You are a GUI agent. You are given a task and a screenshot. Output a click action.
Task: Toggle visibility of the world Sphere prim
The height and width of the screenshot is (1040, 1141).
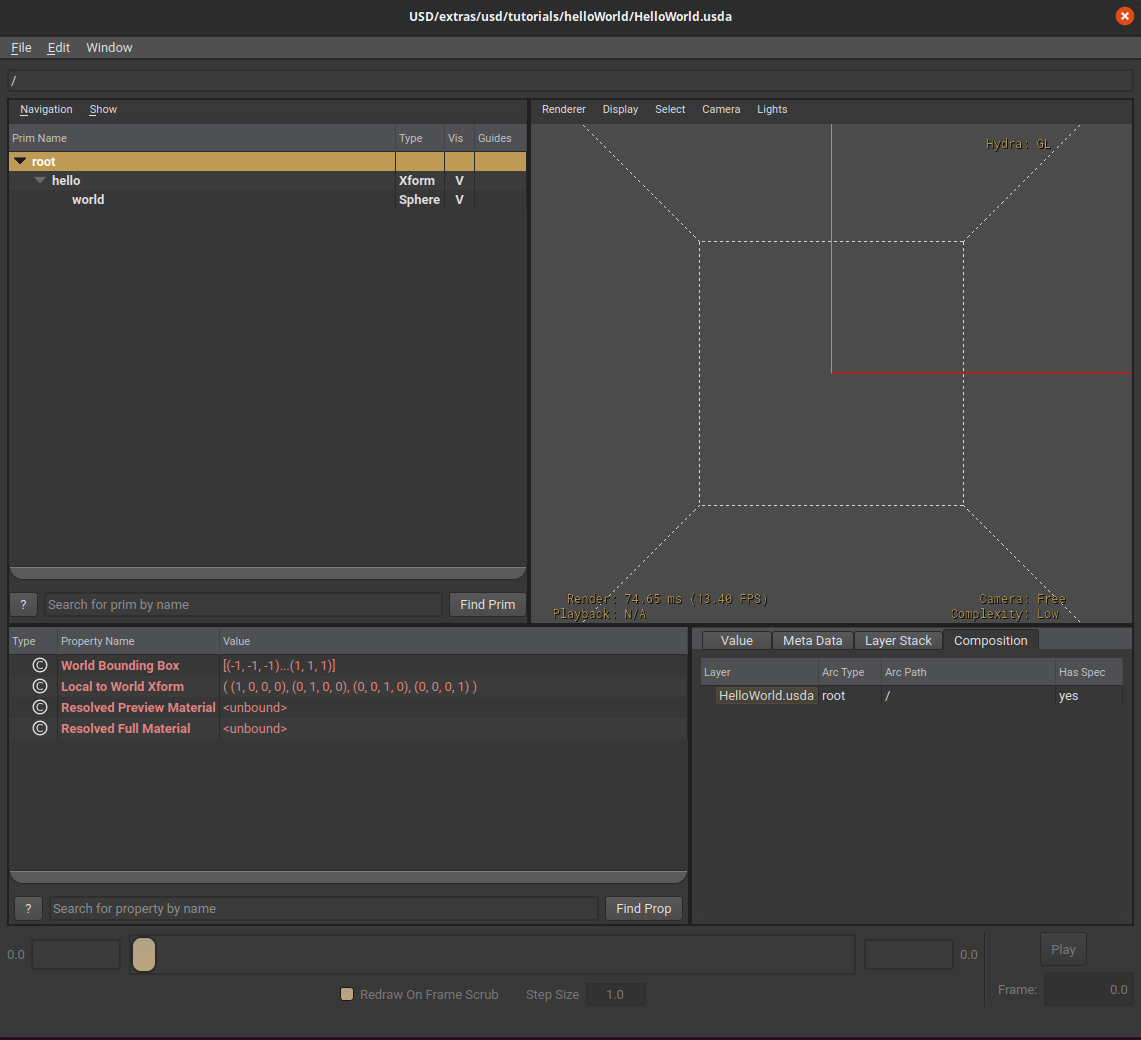[x=459, y=199]
